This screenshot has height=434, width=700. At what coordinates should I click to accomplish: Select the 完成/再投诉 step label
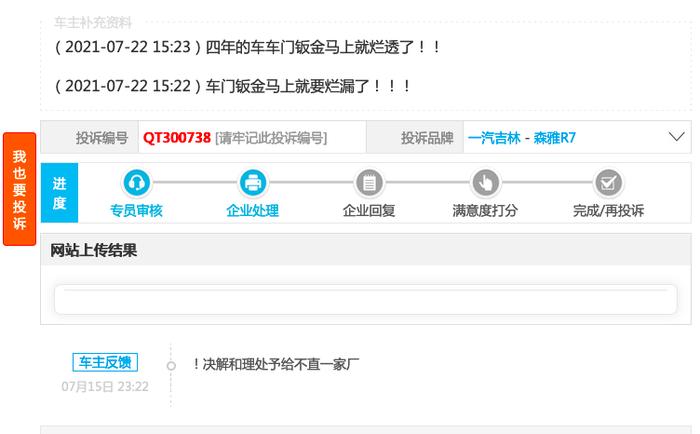click(x=608, y=210)
